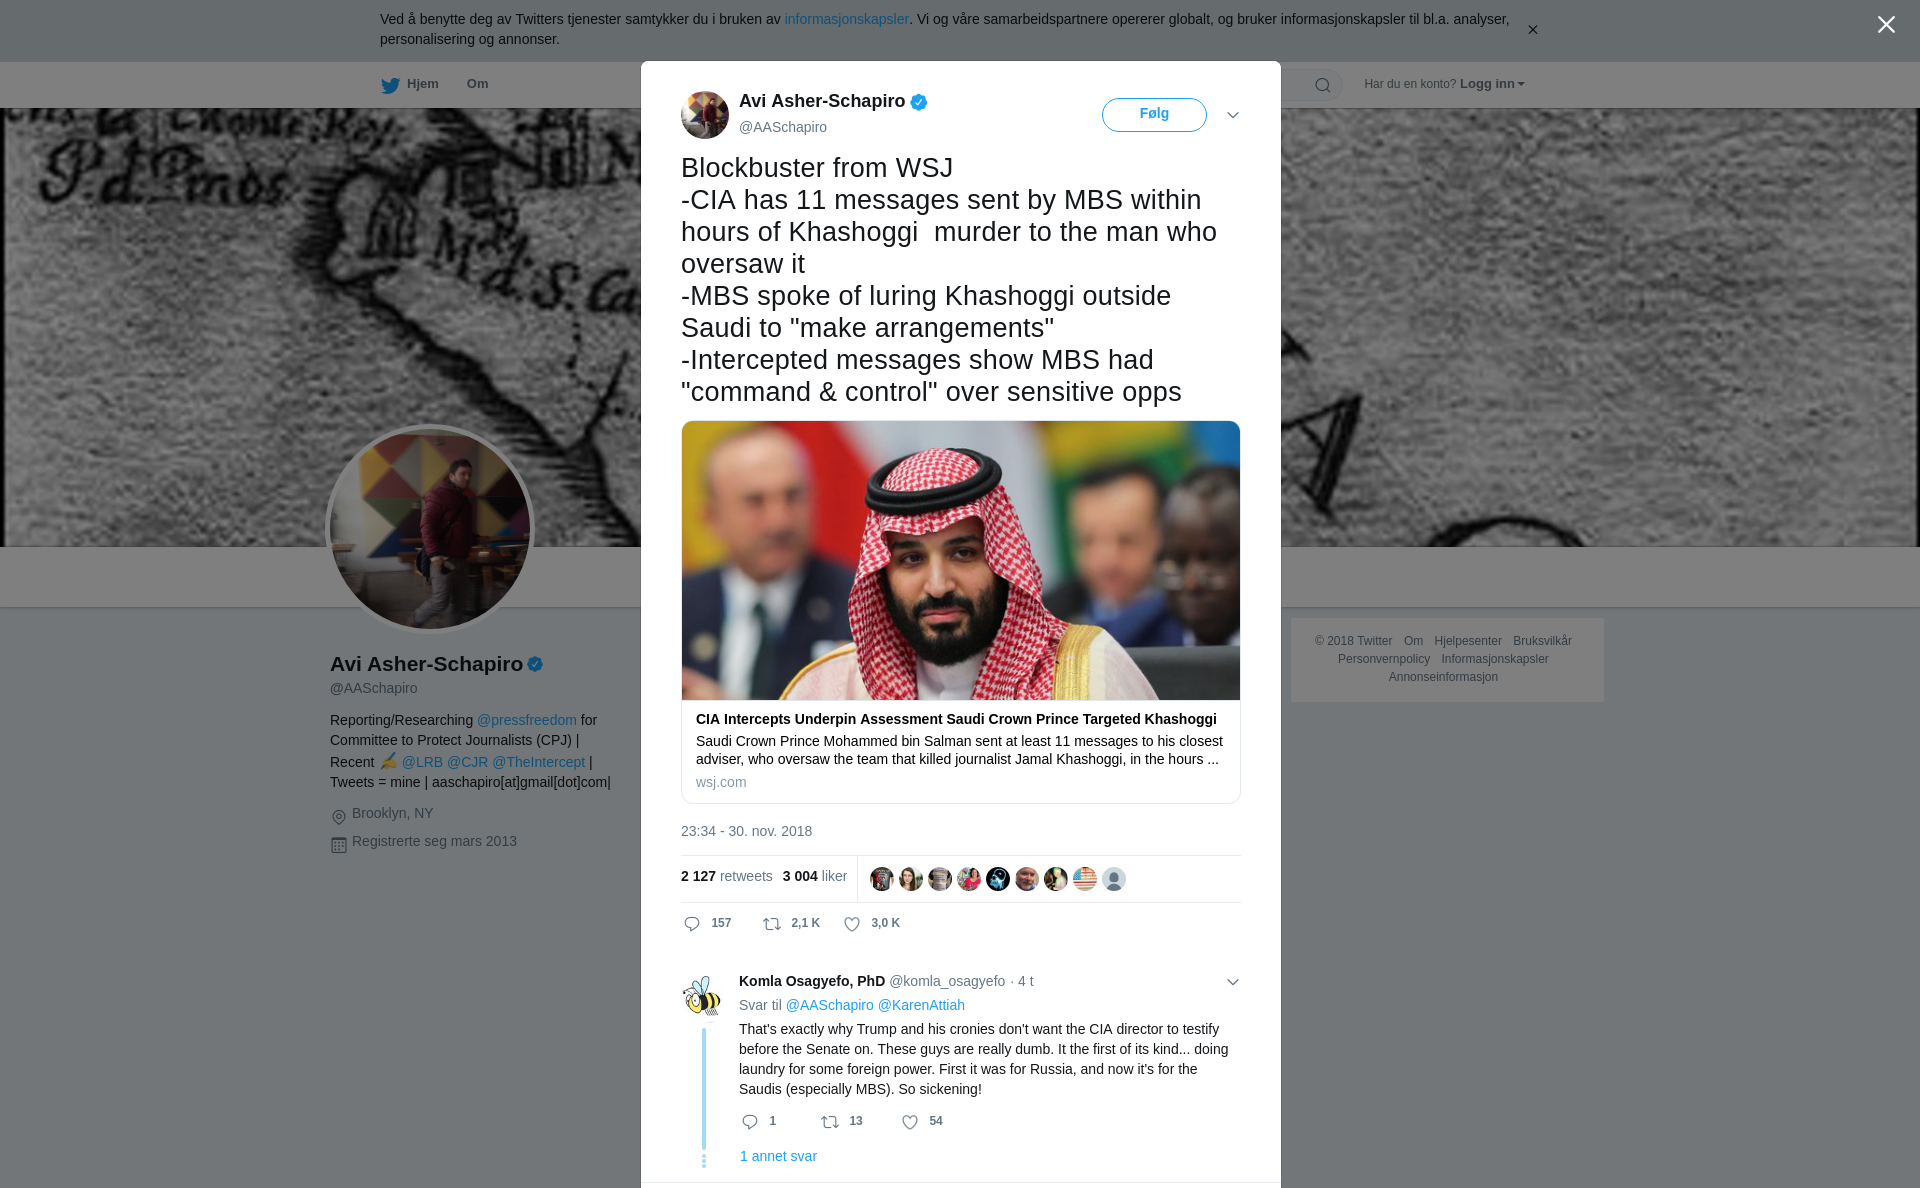This screenshot has width=1920, height=1188.
Task: Open the WSJ article card image
Action: [x=961, y=560]
